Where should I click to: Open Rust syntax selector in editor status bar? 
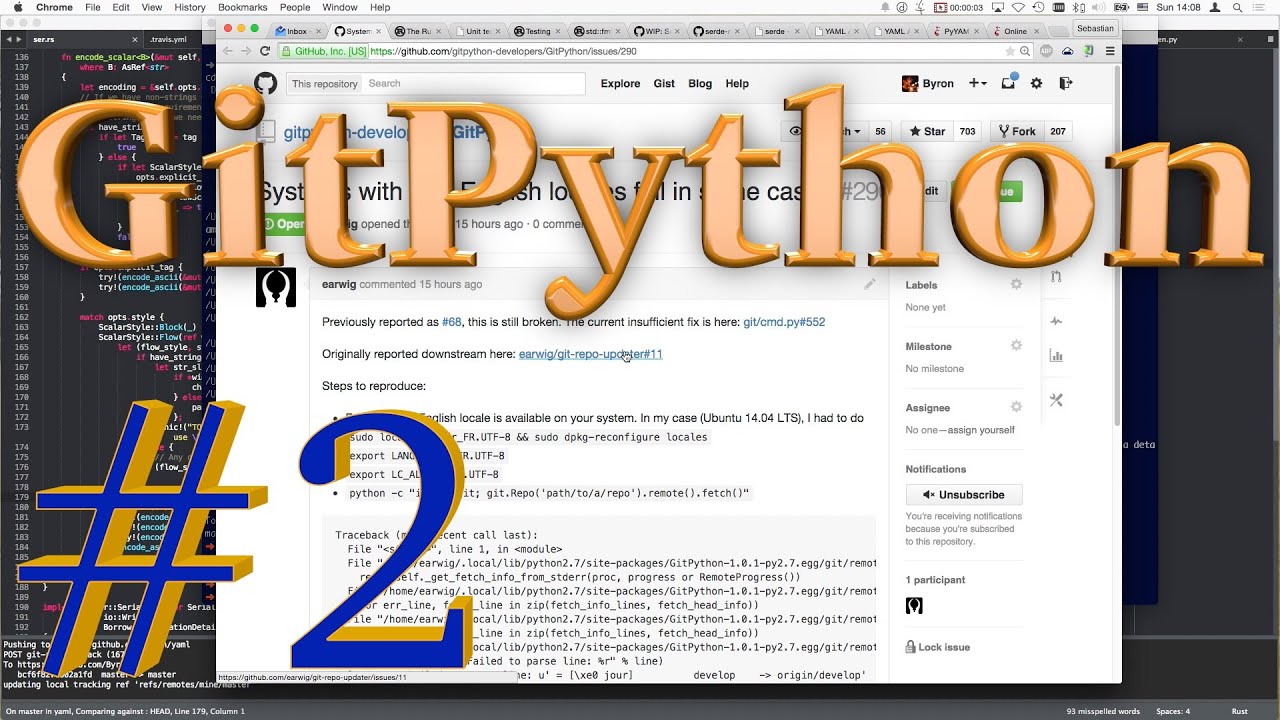[x=1240, y=711]
